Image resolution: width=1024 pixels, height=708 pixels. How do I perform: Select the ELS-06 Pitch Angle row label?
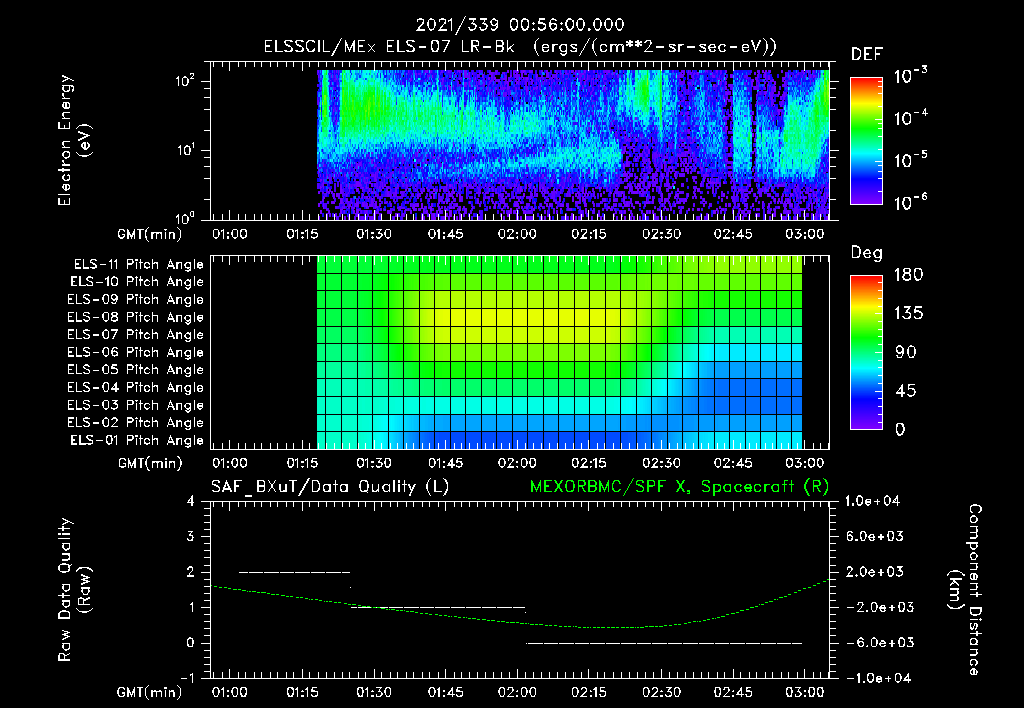(x=135, y=352)
